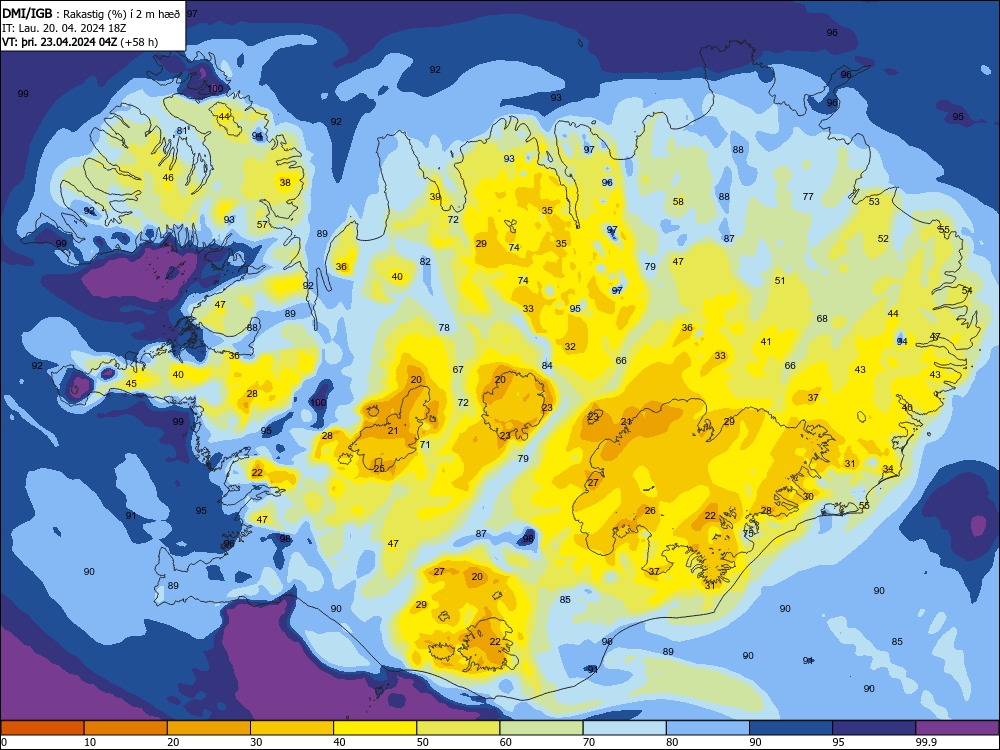Click the humidity value '32' on the map
This screenshot has height=750, width=1000.
pyautogui.click(x=570, y=347)
